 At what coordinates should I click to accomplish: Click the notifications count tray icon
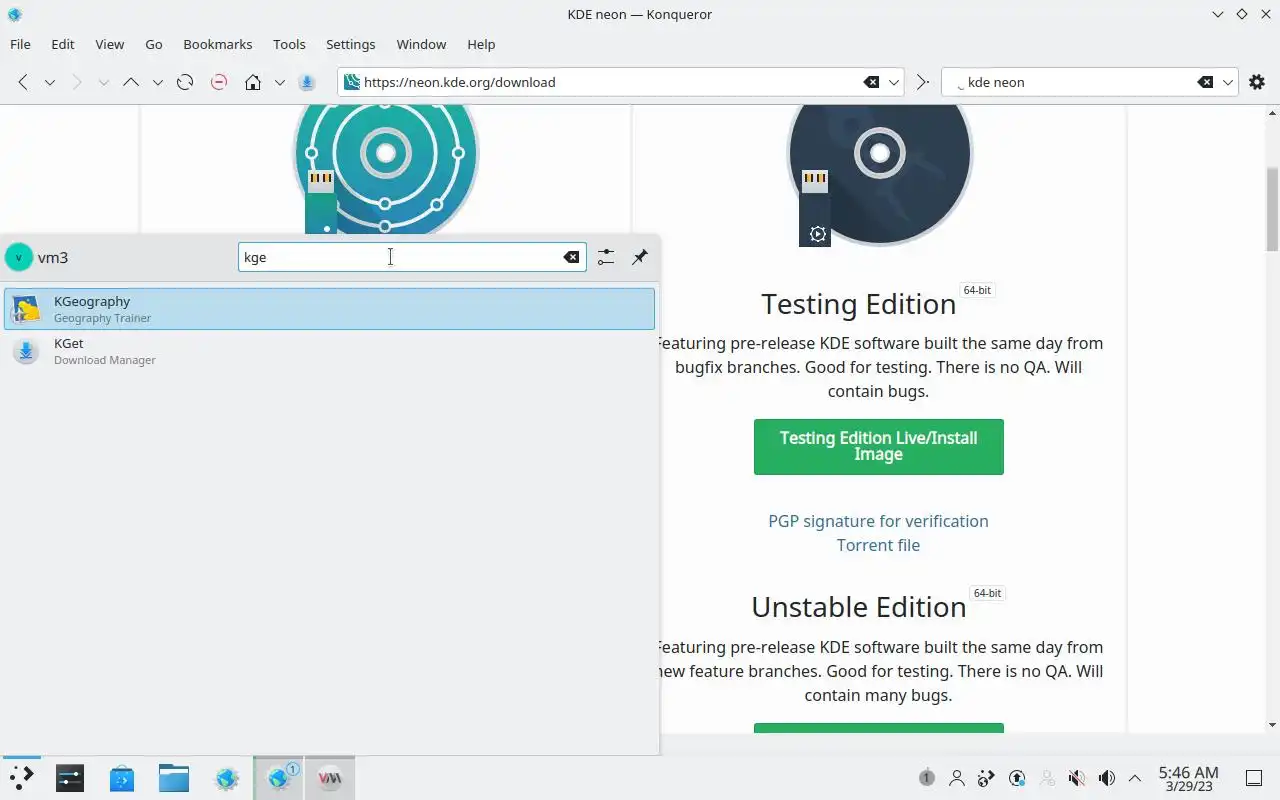coord(927,778)
